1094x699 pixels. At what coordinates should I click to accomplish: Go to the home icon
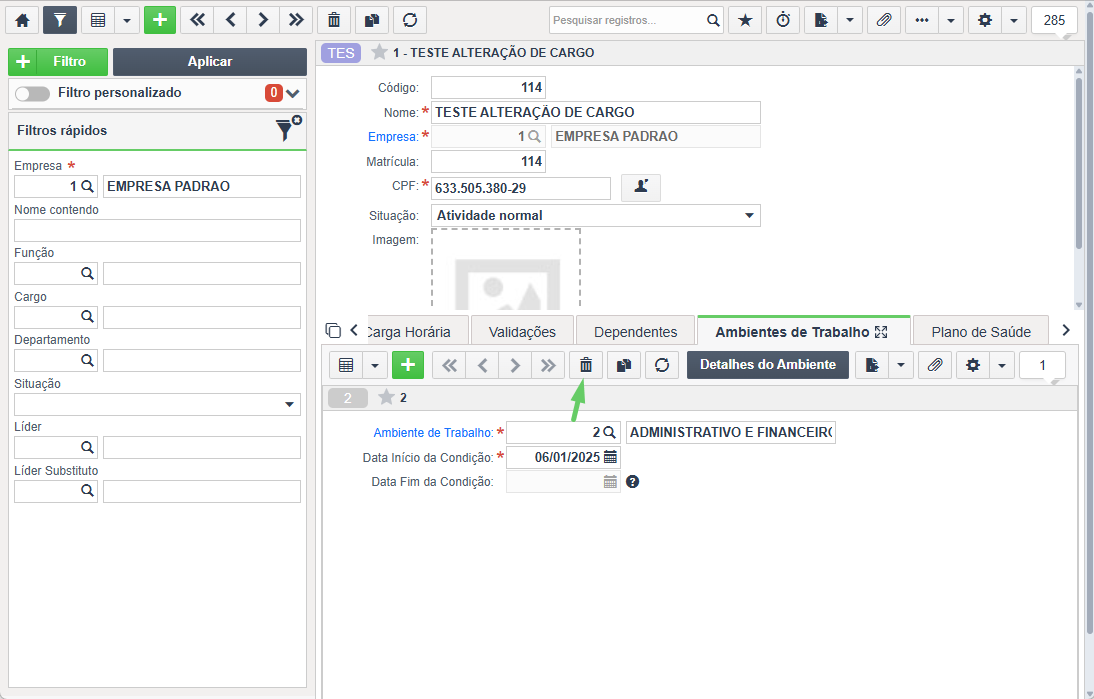22,20
